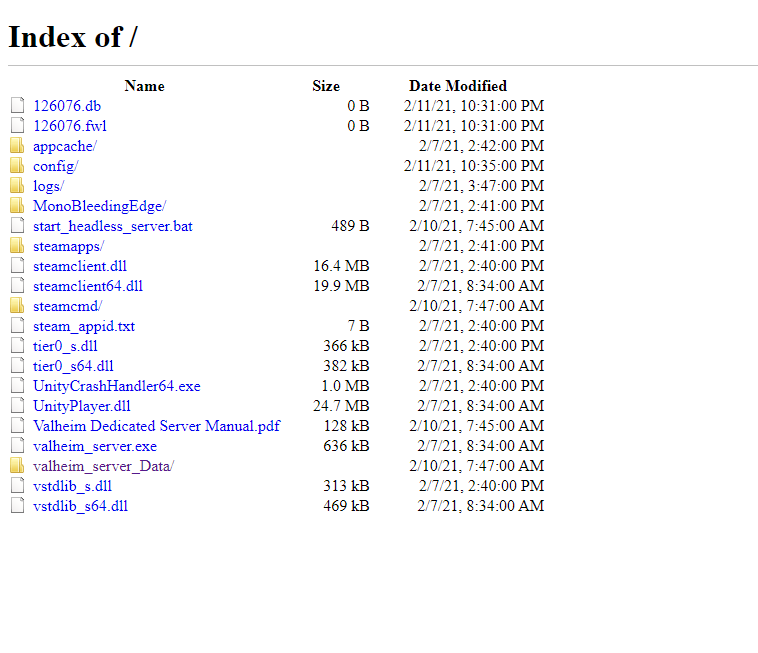Click the 636 kB size value
The image size is (758, 653).
(x=347, y=446)
